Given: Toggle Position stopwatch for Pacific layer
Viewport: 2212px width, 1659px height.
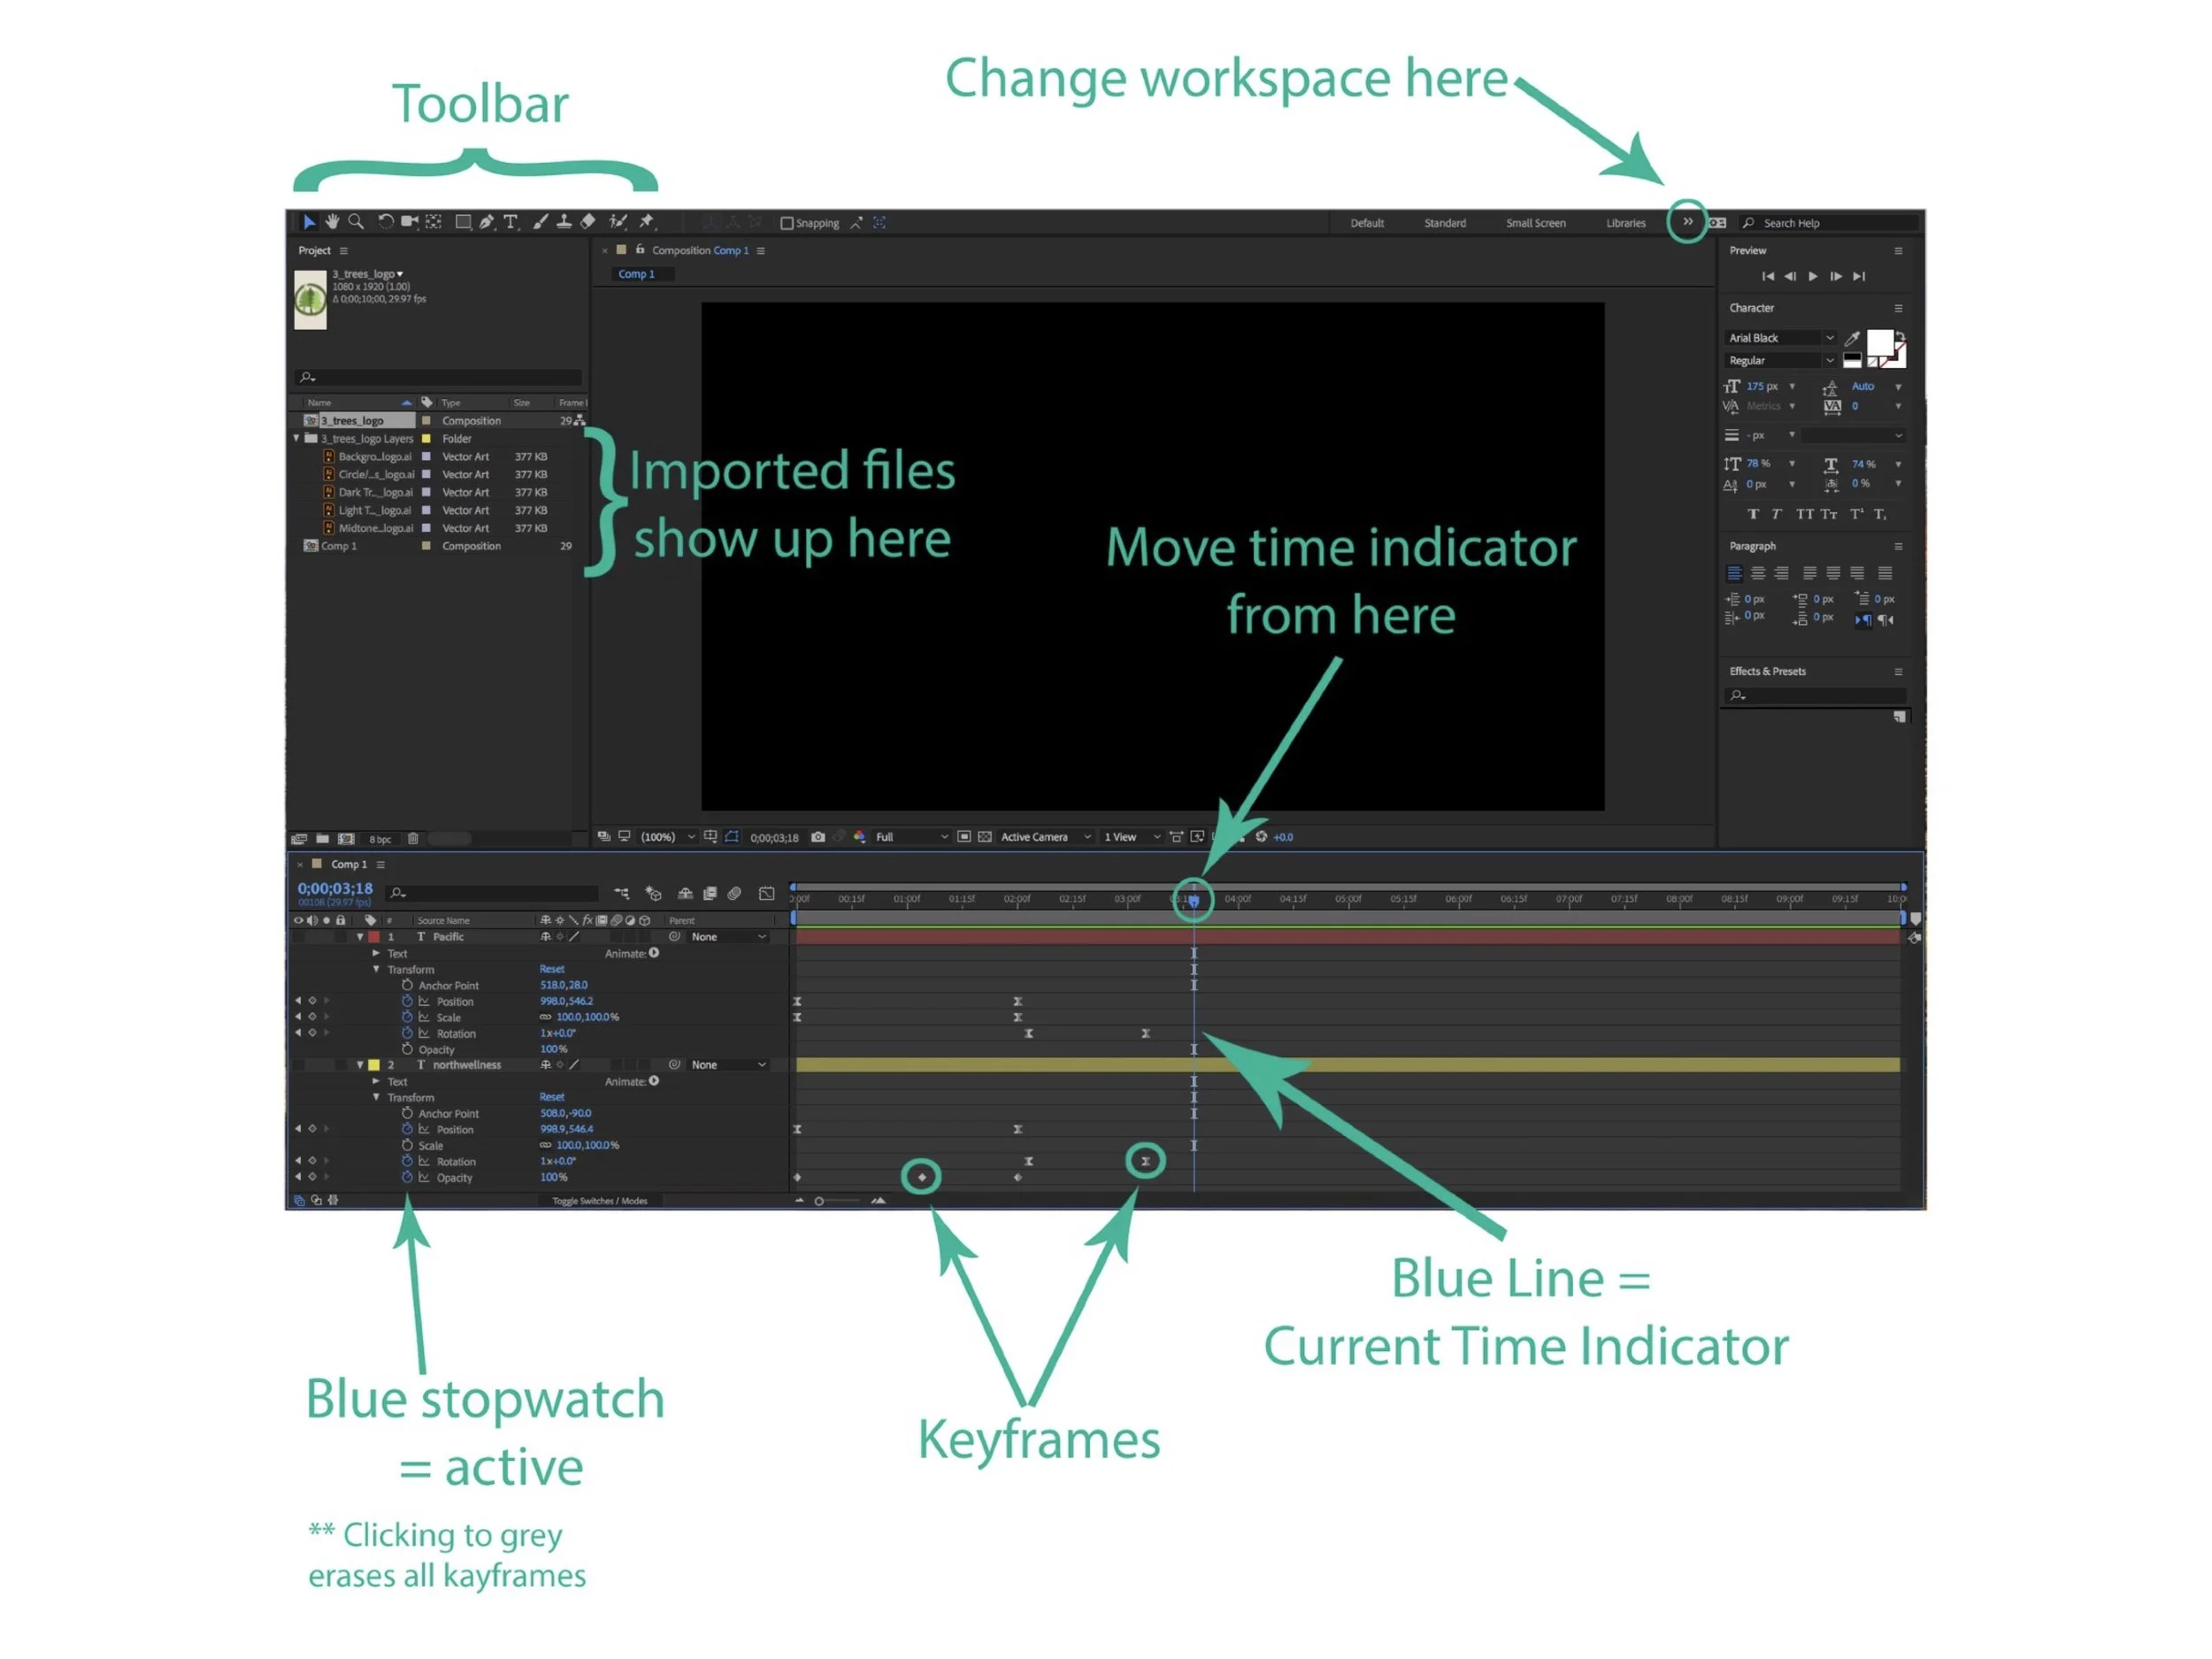Looking at the screenshot, I should 407,1001.
